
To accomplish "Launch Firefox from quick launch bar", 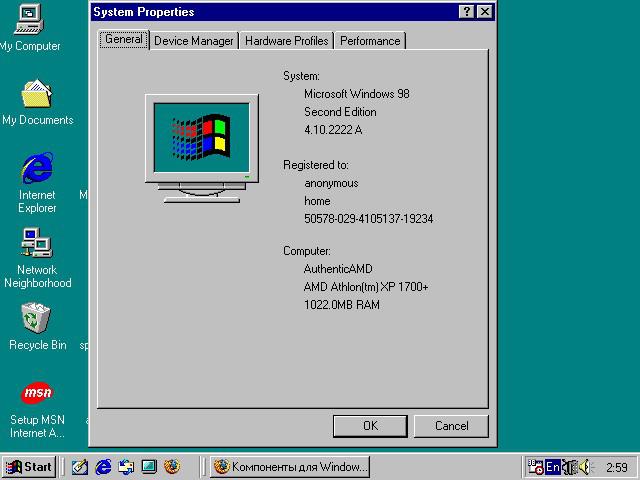I will click(x=172, y=467).
